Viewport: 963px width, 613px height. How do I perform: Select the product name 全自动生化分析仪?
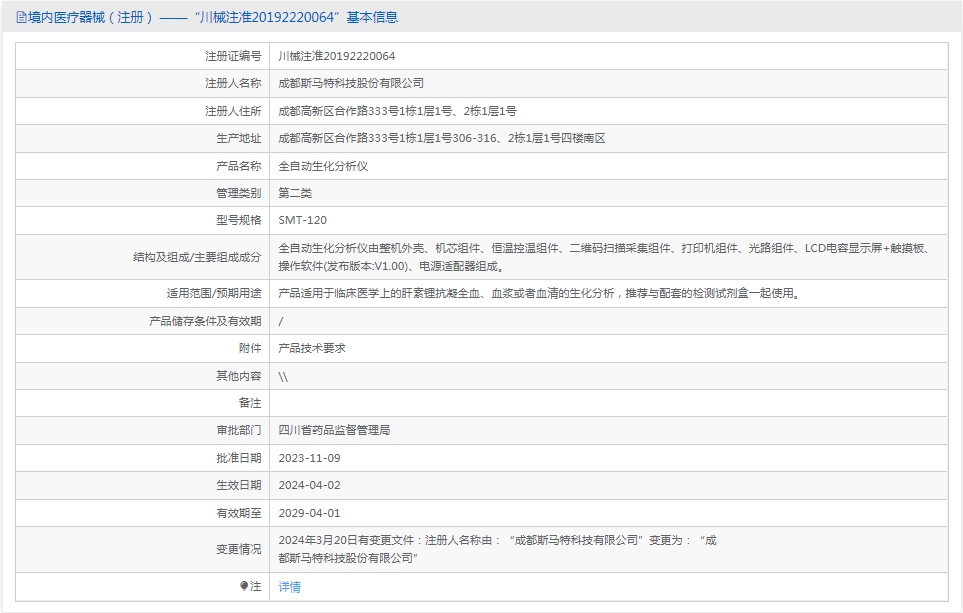323,166
